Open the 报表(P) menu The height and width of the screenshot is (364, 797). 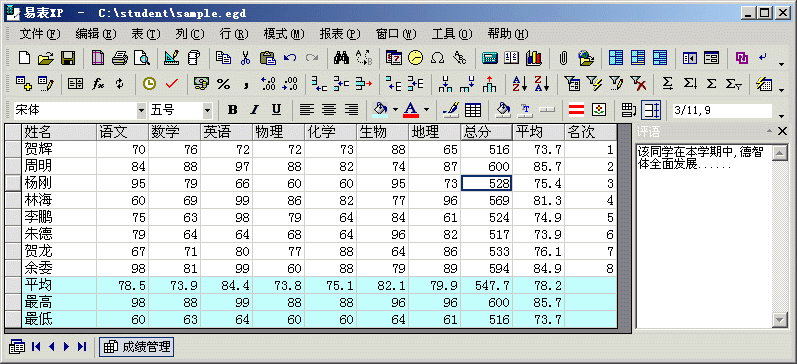pos(340,34)
